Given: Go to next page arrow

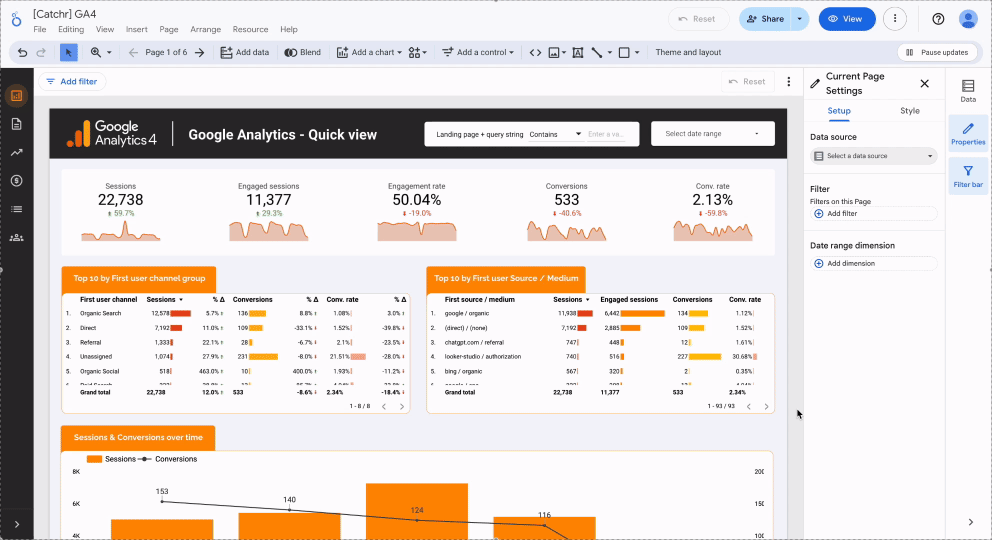Looking at the screenshot, I should 199,52.
